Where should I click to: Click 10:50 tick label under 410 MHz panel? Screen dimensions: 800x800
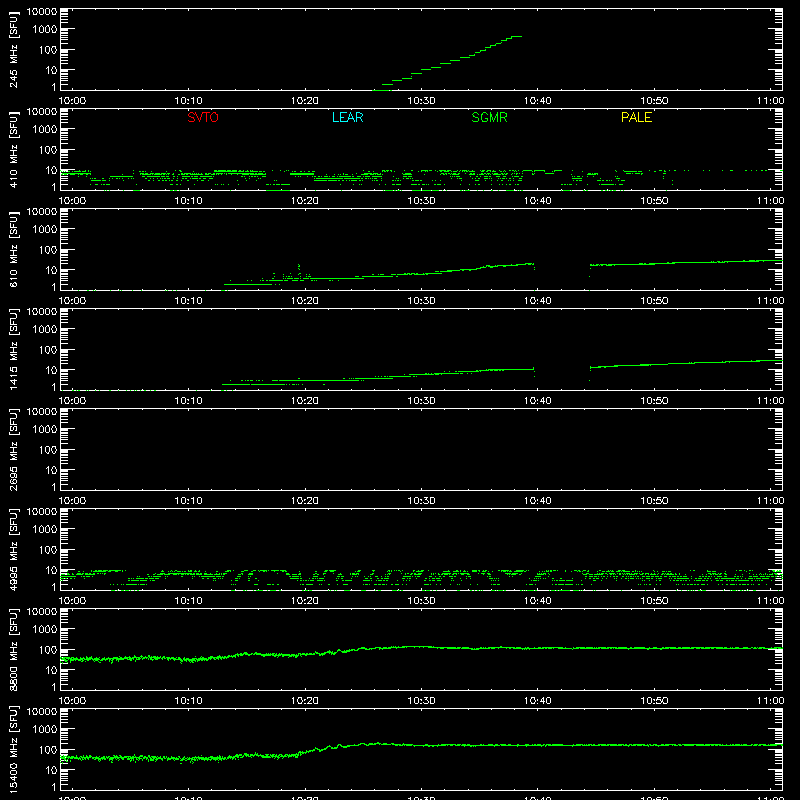[654, 201]
